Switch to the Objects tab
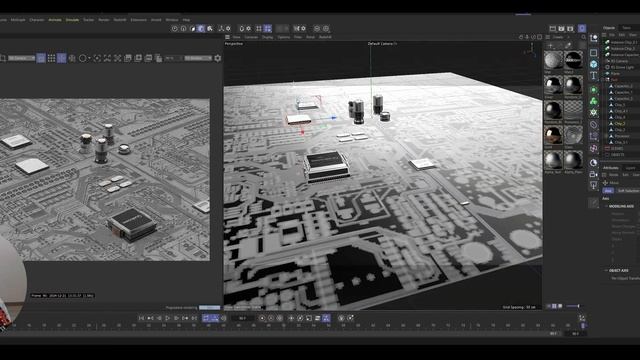Screen dimensions: 640x360 [609, 28]
